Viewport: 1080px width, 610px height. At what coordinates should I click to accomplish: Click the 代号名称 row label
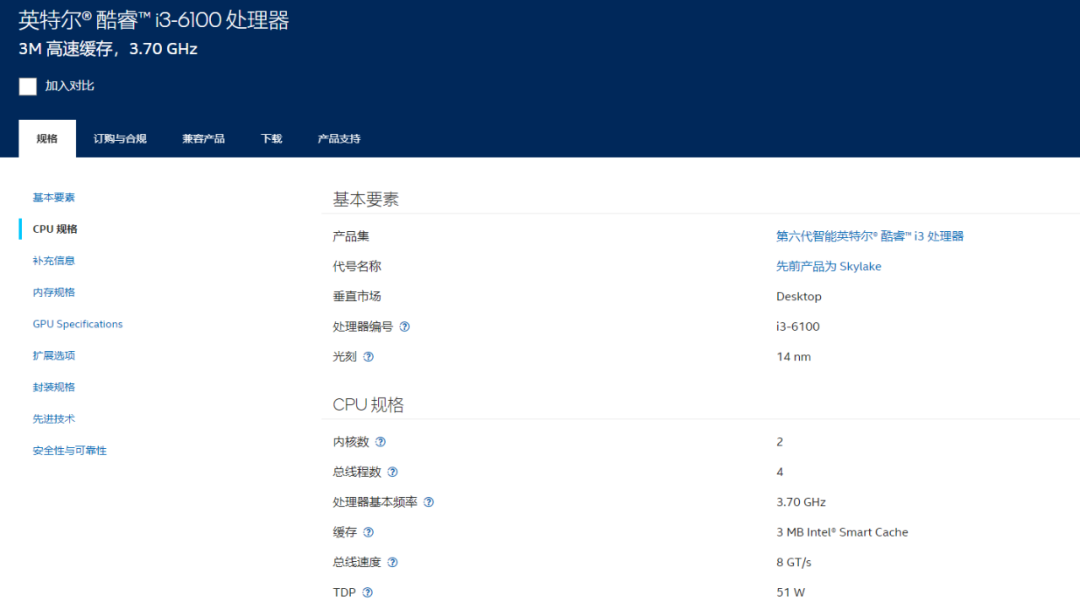(357, 266)
